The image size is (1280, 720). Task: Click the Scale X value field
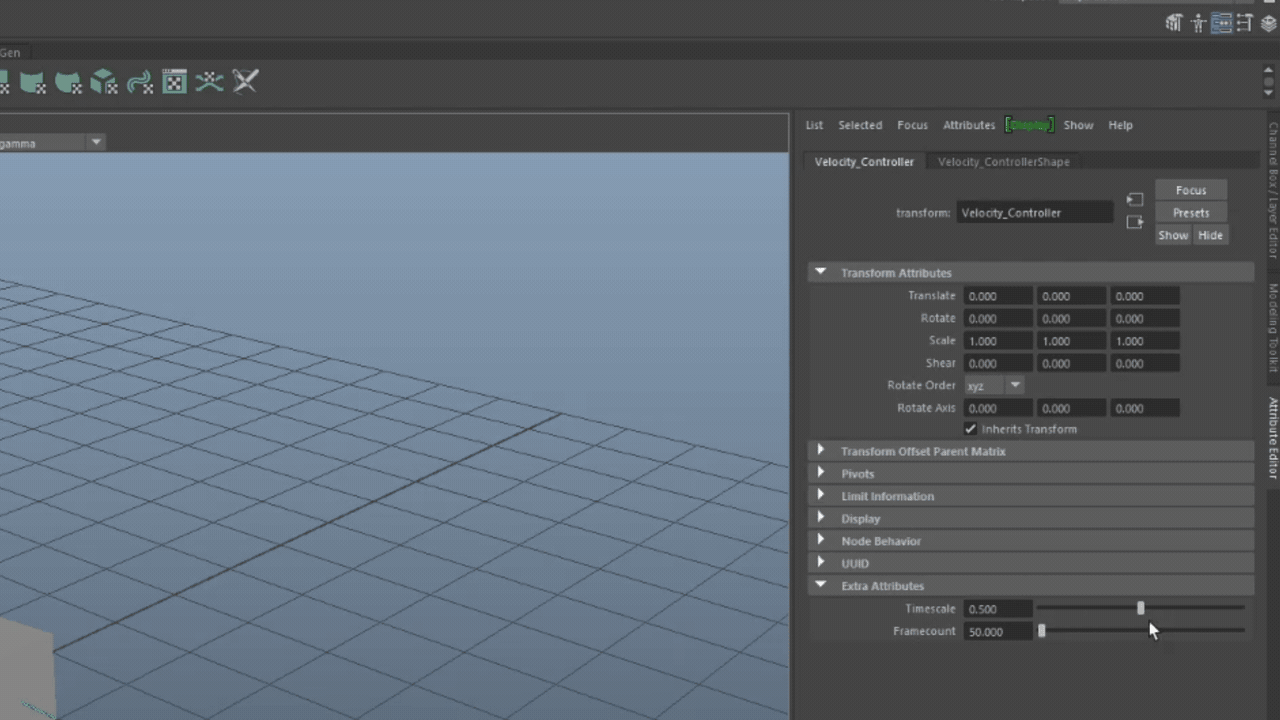(x=998, y=341)
